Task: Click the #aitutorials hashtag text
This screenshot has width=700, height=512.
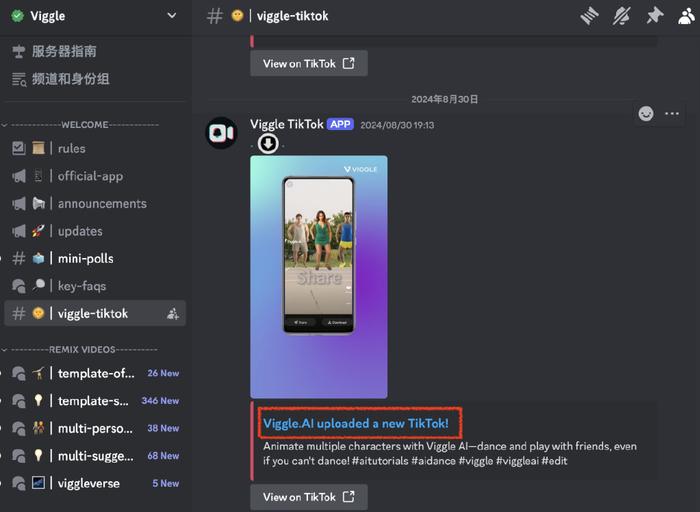Action: tap(380, 461)
